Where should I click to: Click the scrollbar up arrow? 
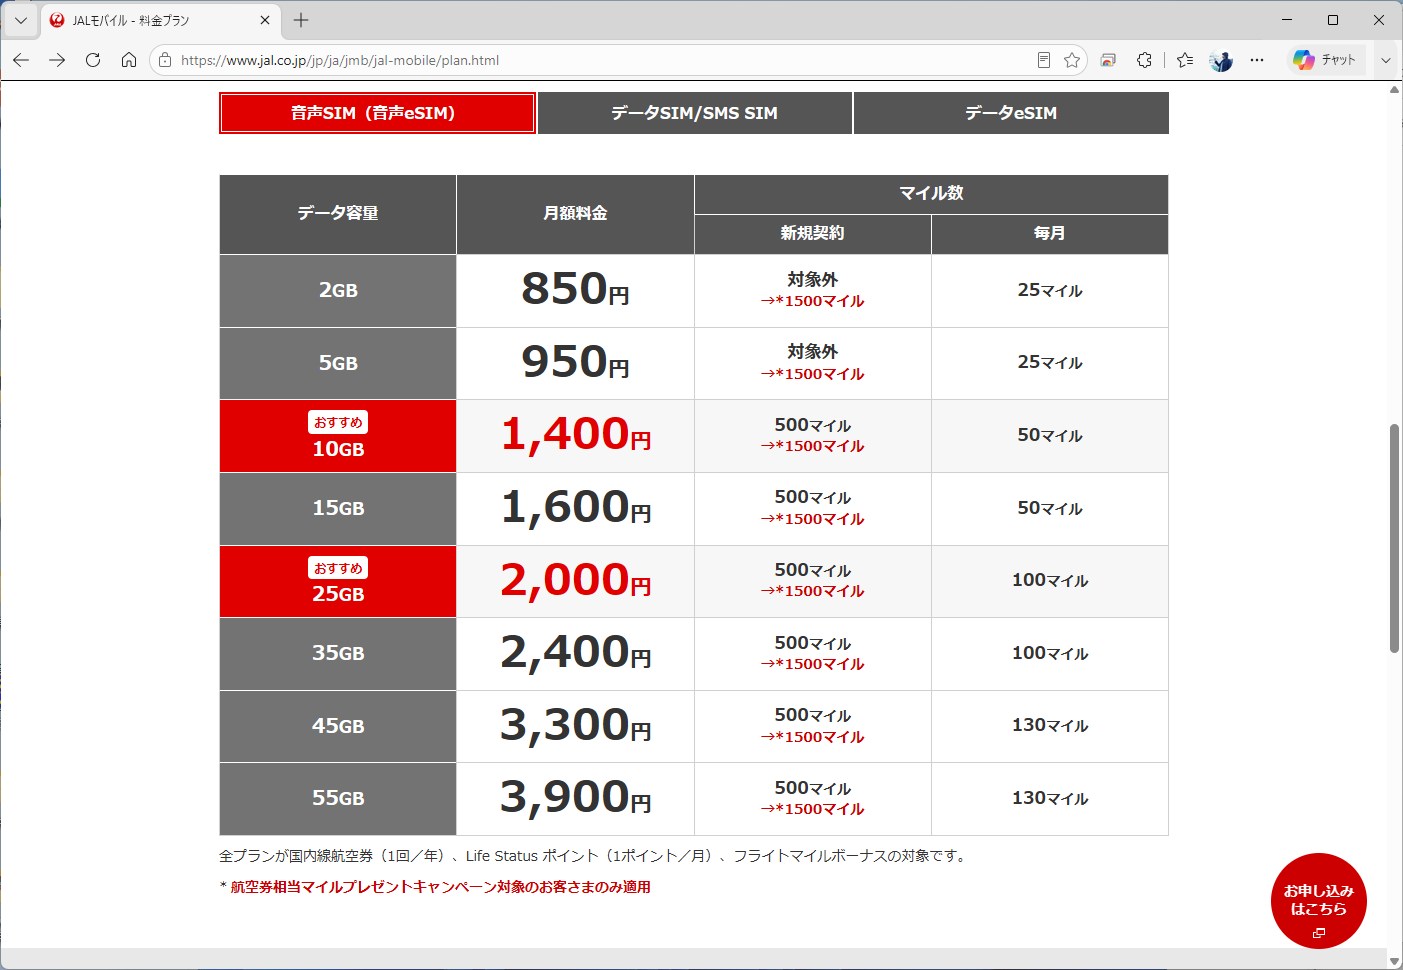(x=1394, y=89)
